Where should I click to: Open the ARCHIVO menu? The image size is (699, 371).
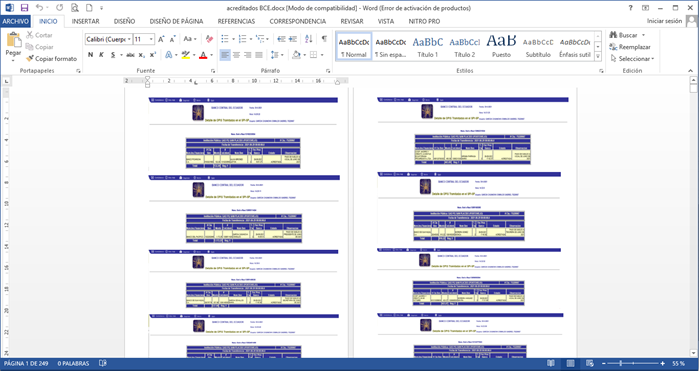[x=16, y=21]
